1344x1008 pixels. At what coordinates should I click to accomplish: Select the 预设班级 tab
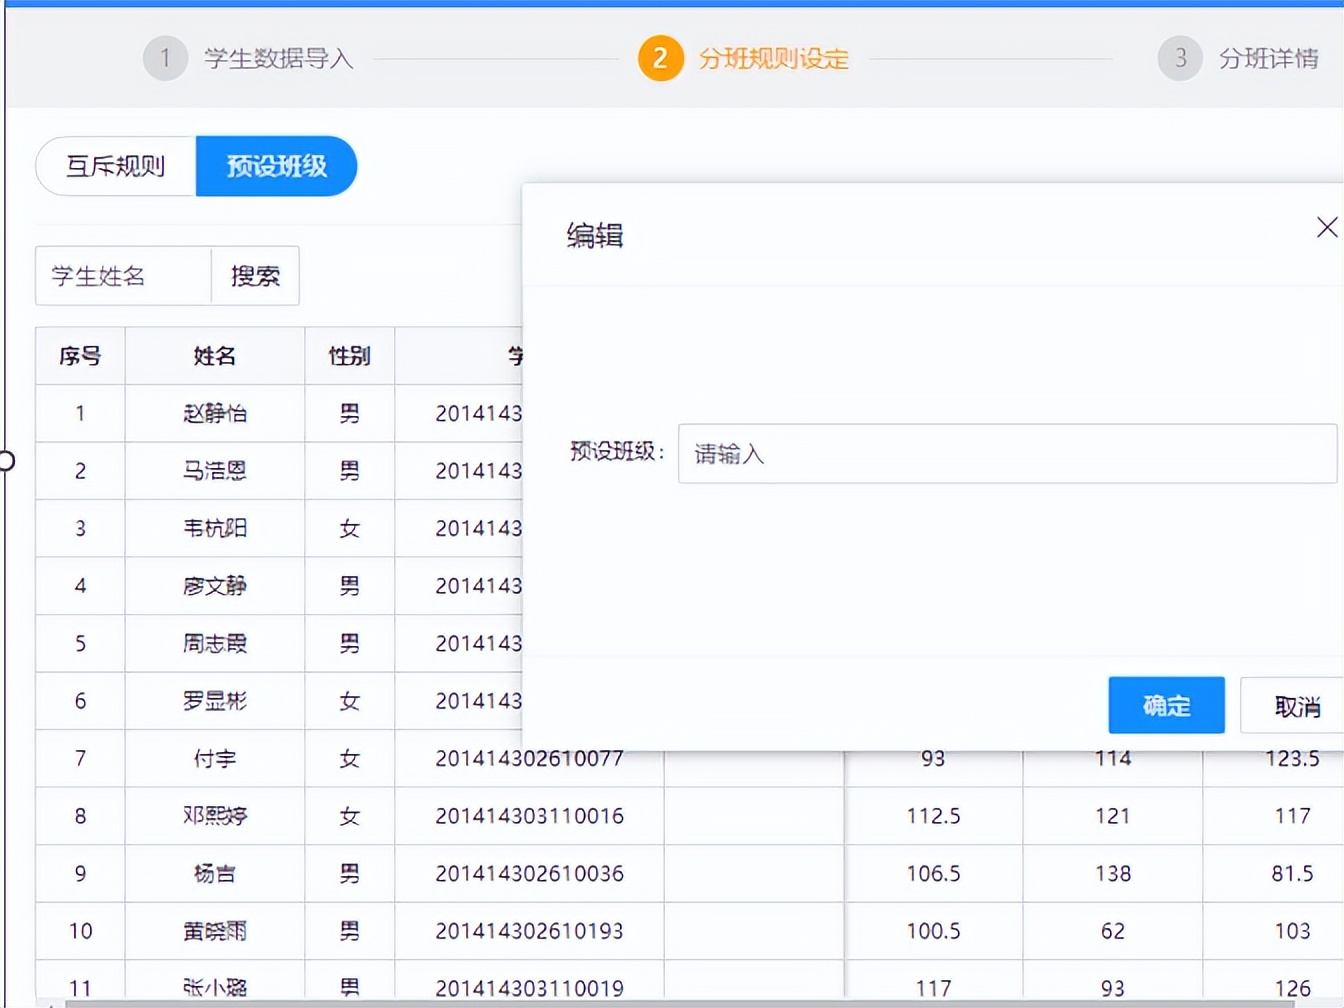pos(277,166)
